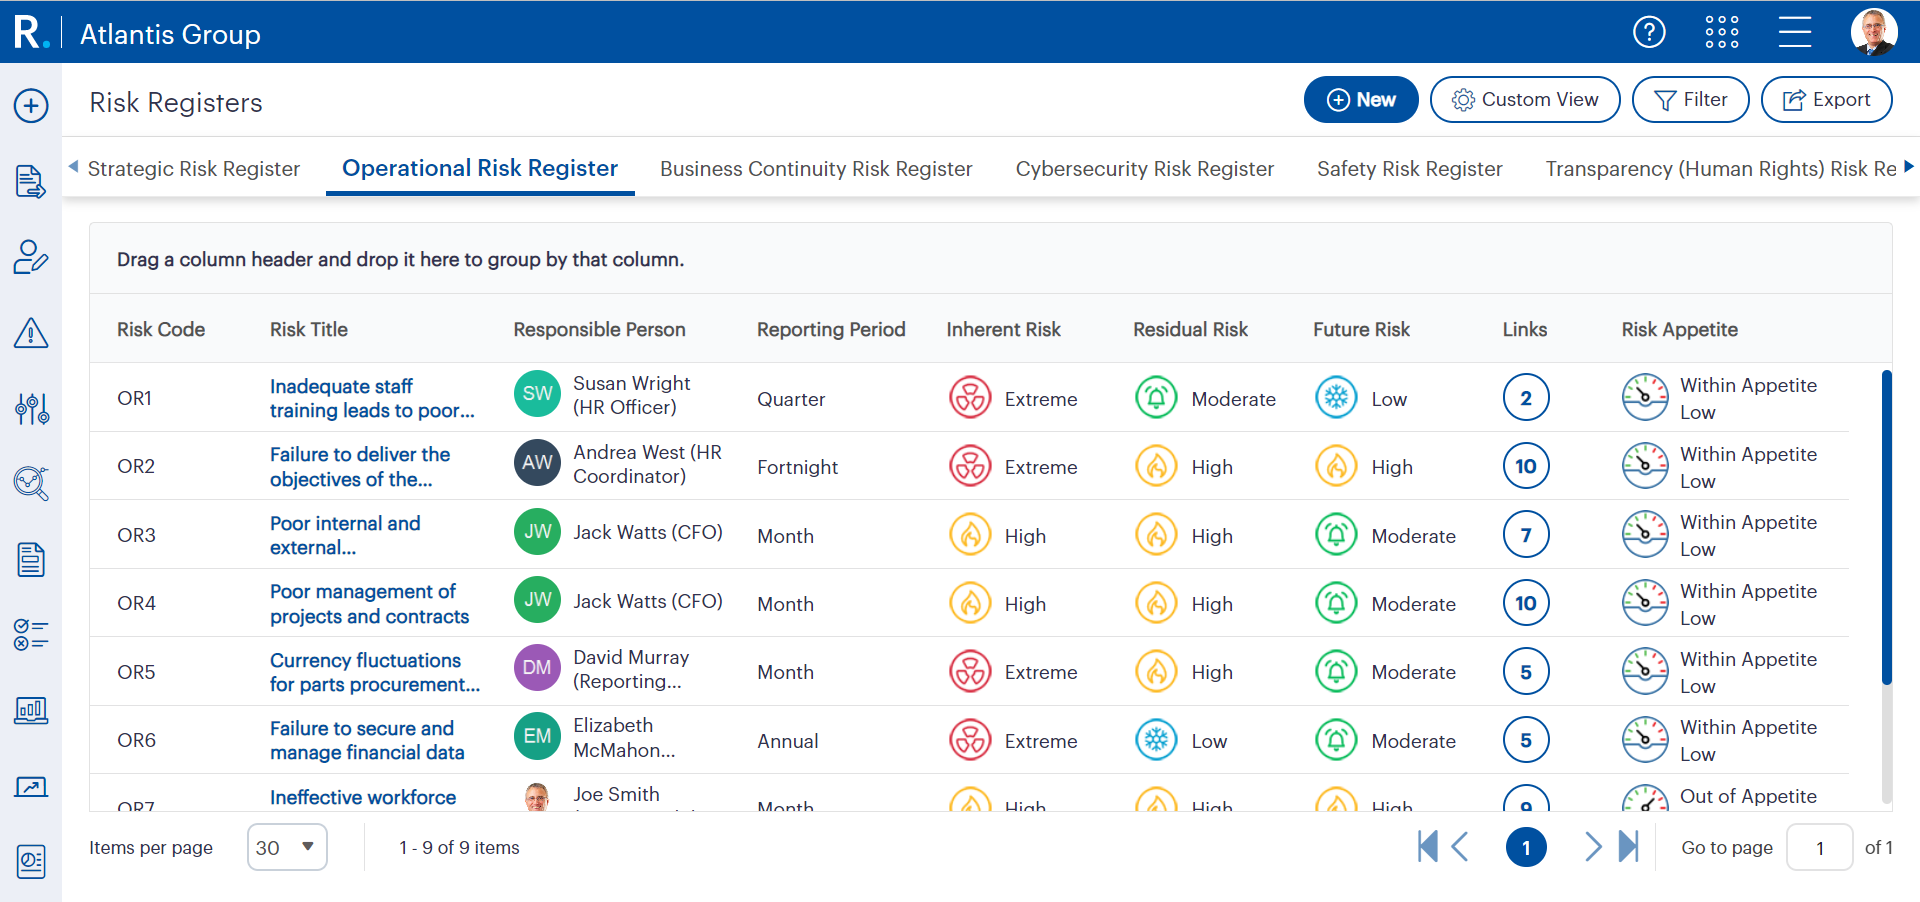1920x902 pixels.
Task: Switch to Safety Risk Register tab
Action: click(1410, 169)
